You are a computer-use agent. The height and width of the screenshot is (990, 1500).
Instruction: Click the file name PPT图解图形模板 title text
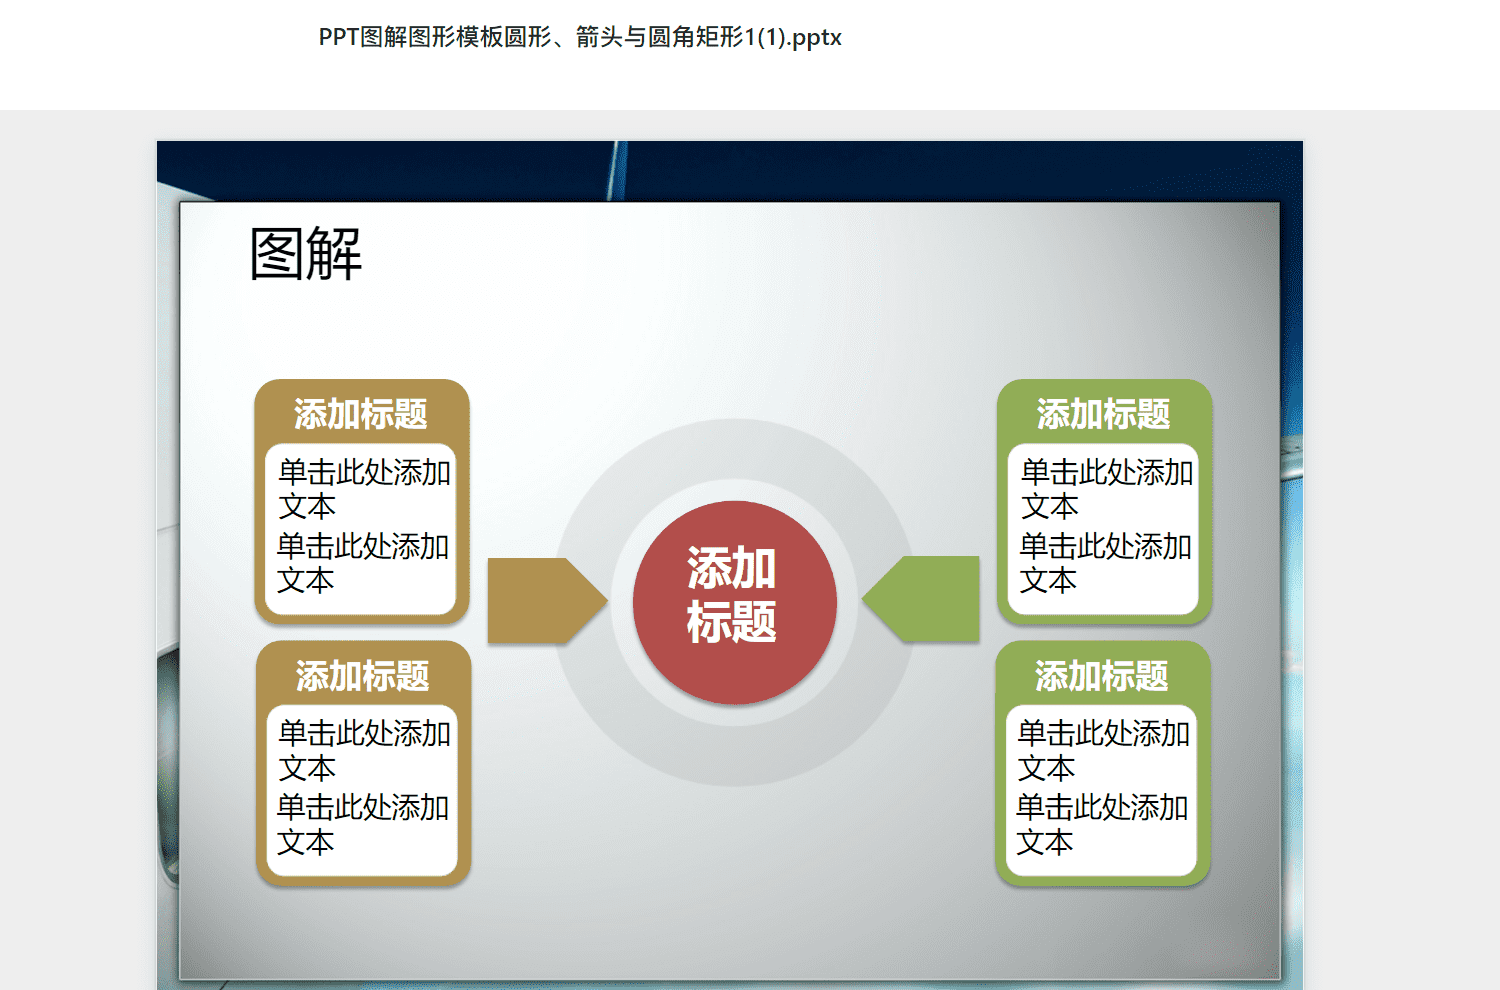pos(580,38)
